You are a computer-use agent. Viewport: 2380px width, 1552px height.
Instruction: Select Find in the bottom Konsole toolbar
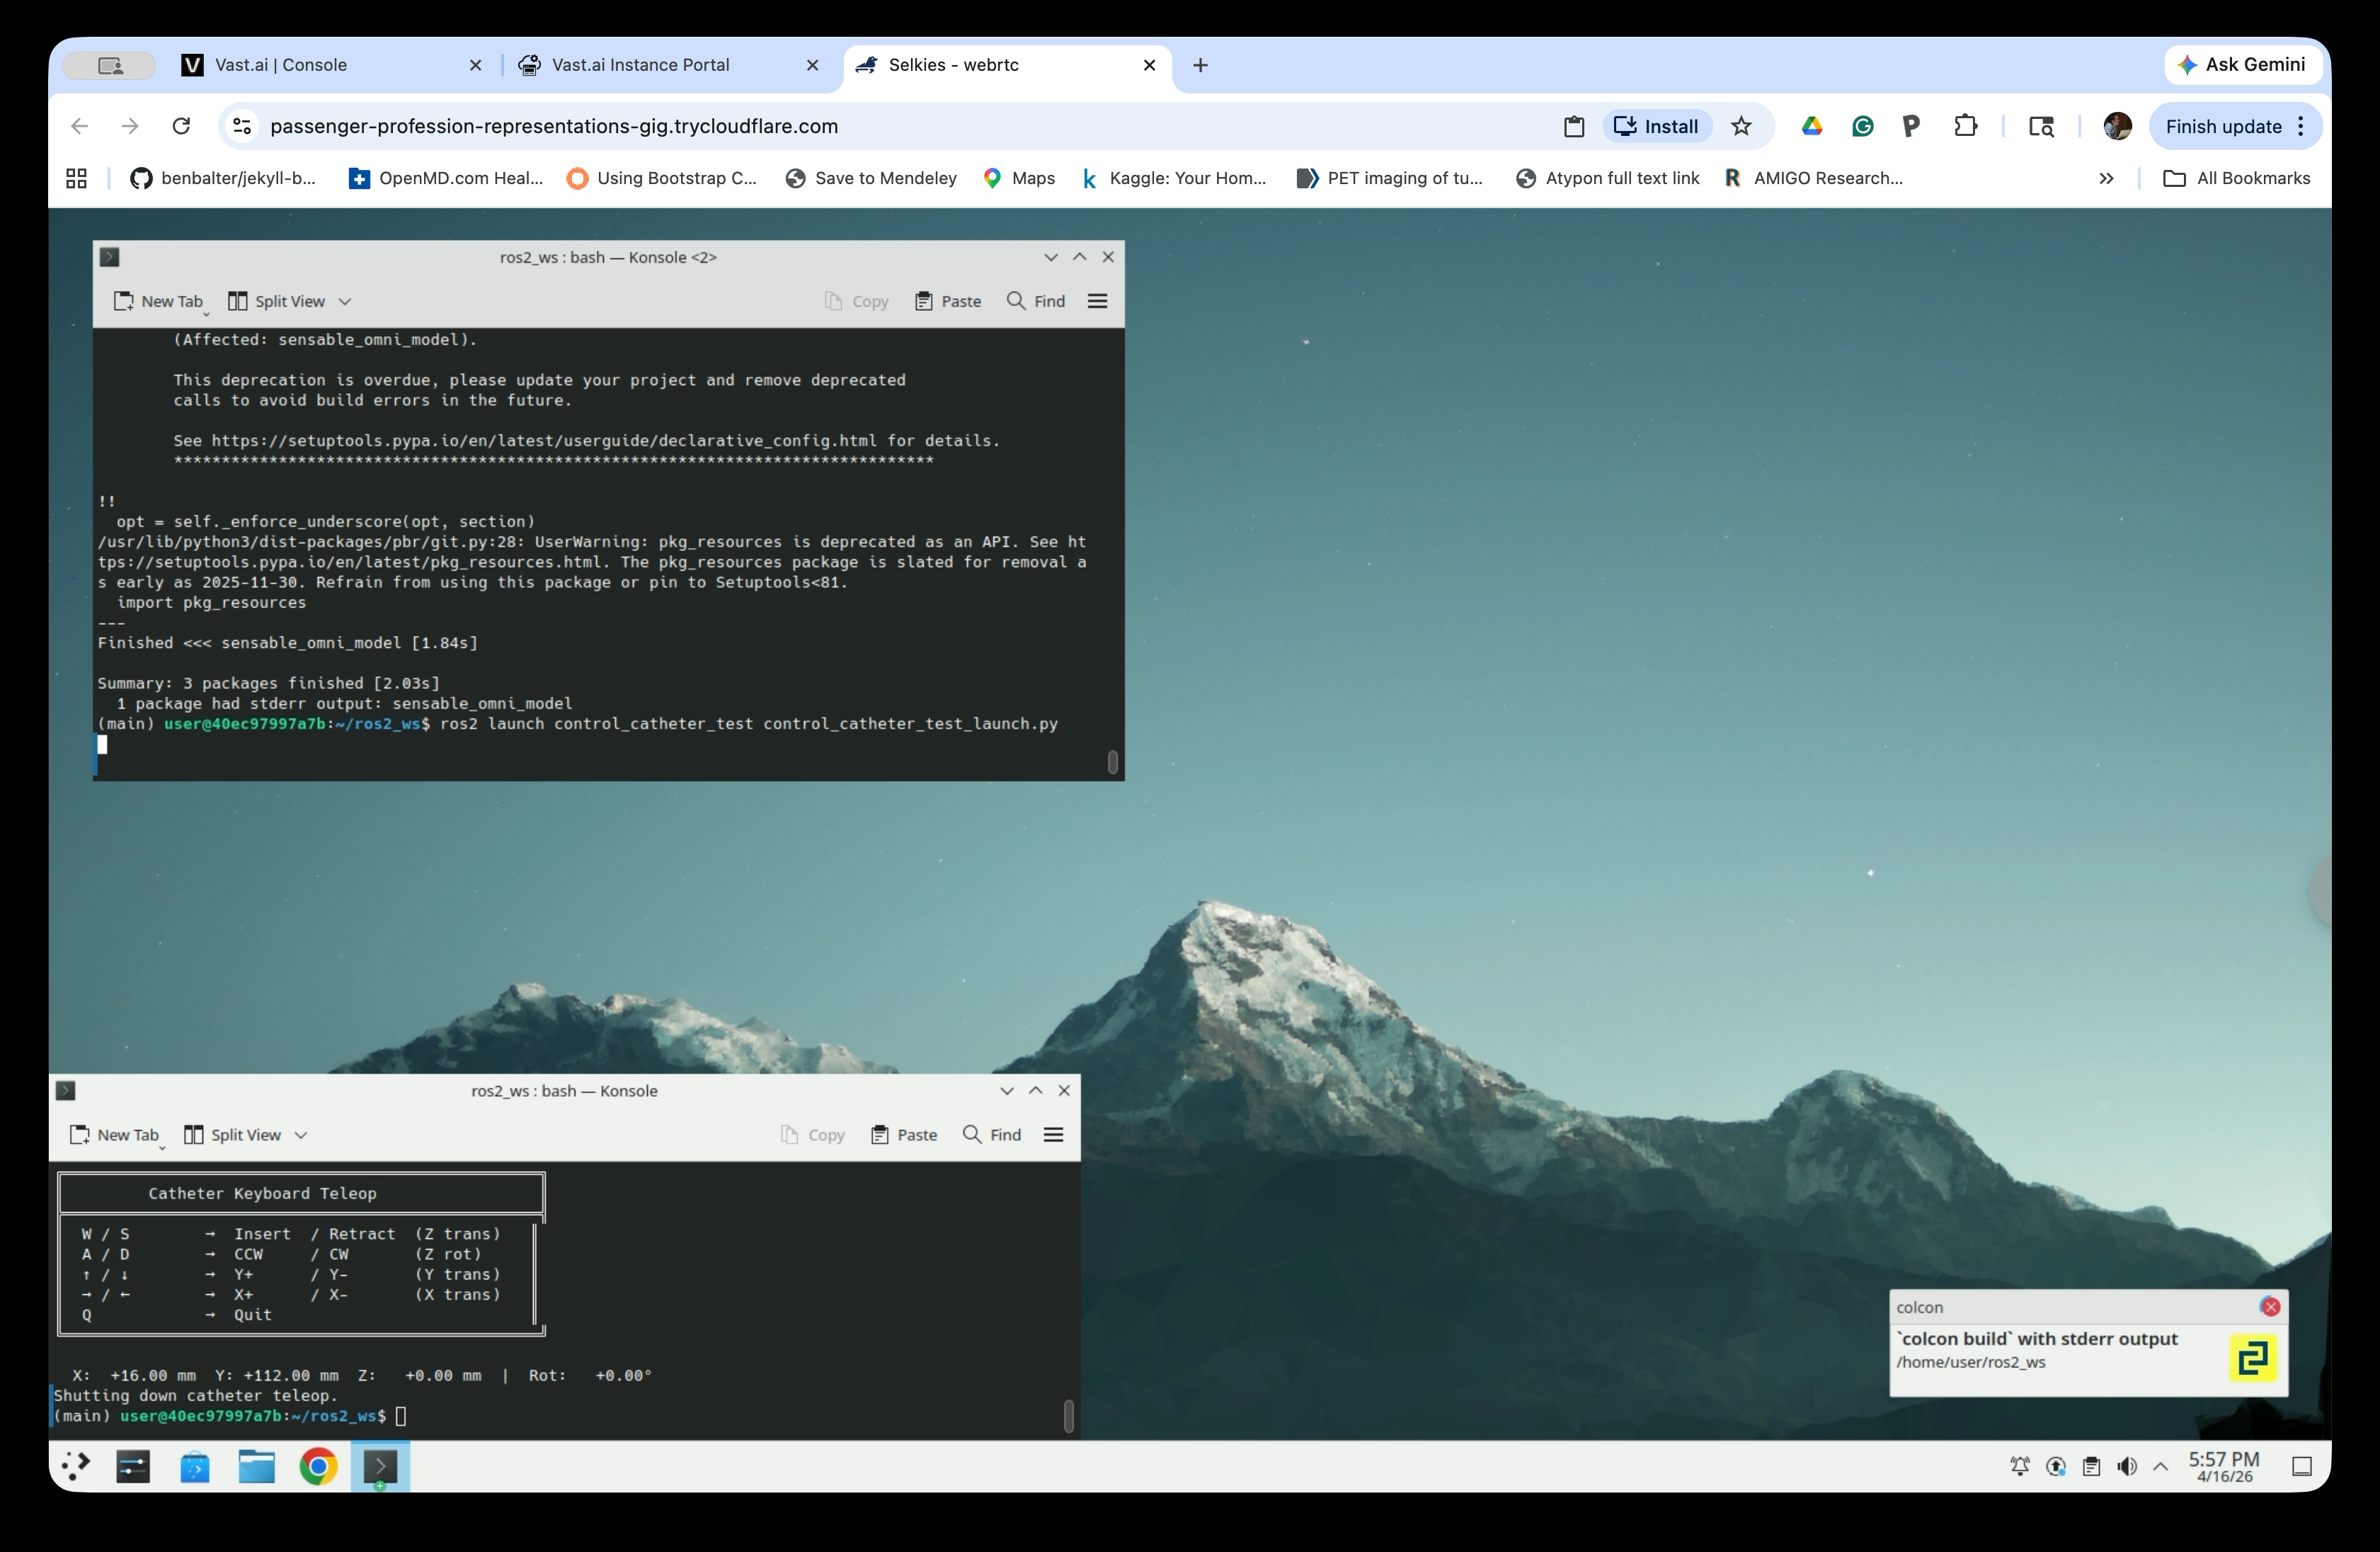[991, 1135]
